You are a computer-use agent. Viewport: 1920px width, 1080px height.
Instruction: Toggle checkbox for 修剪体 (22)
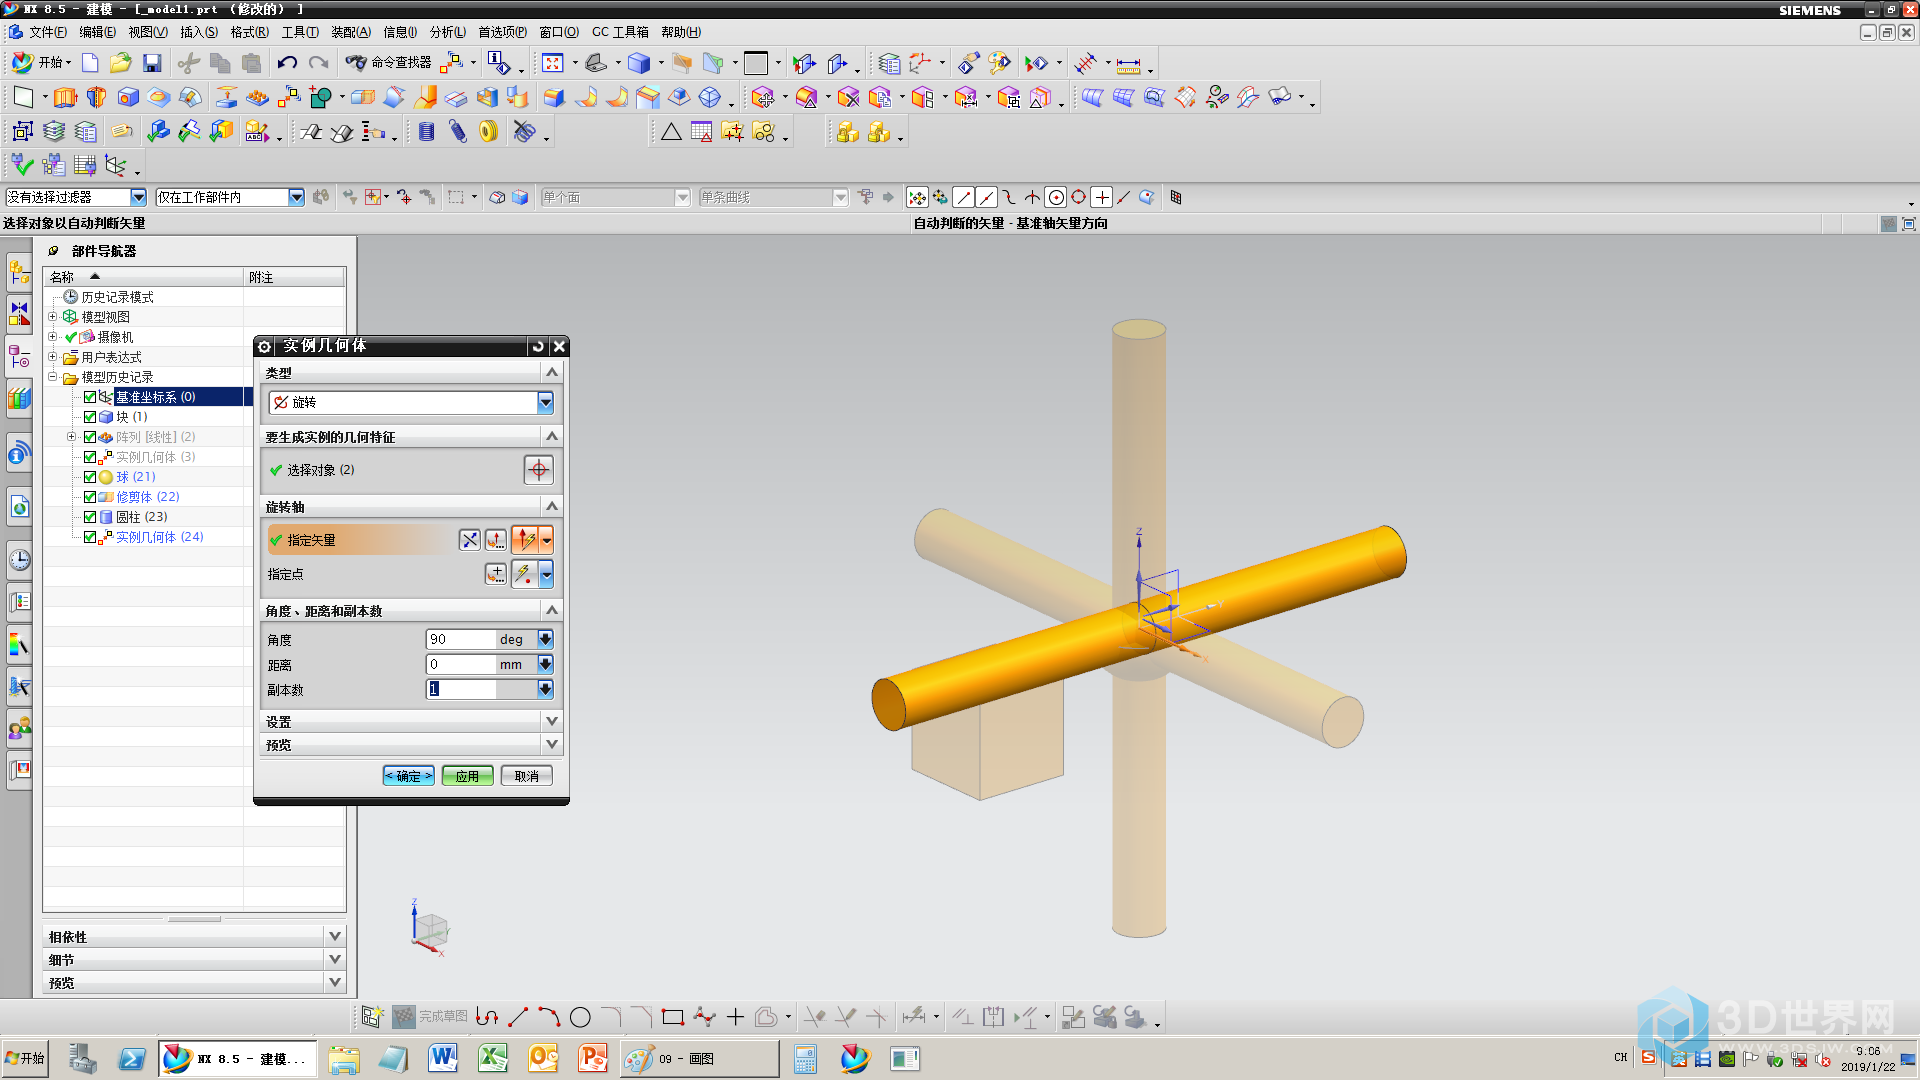pyautogui.click(x=90, y=497)
